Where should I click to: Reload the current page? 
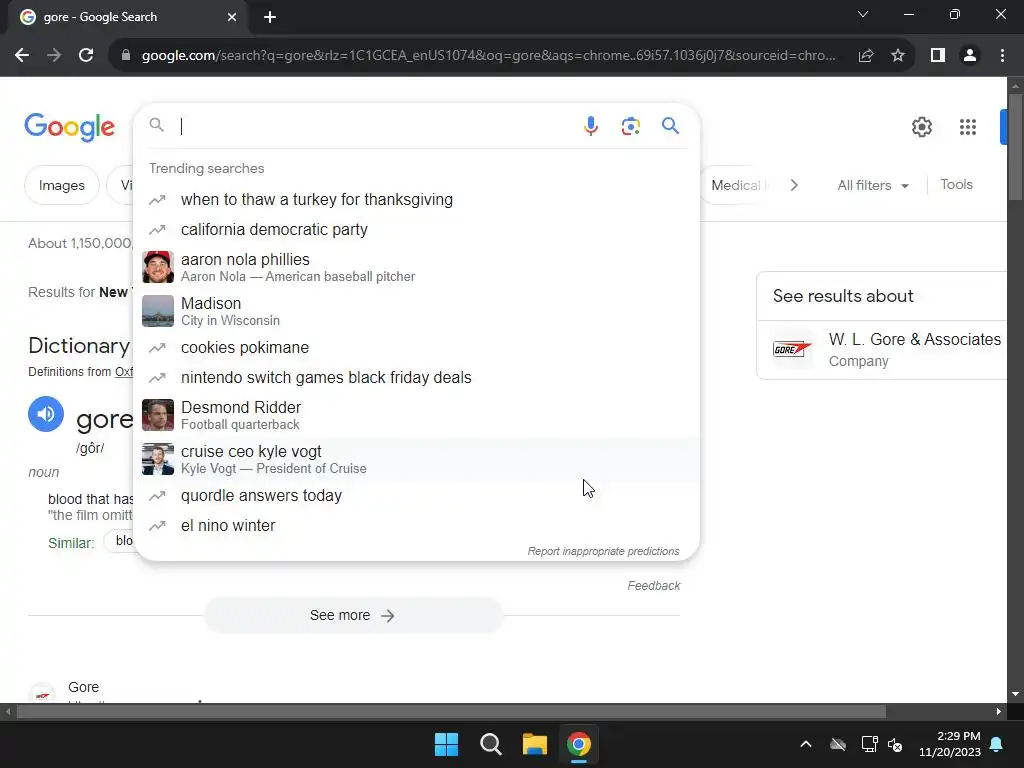(x=86, y=56)
